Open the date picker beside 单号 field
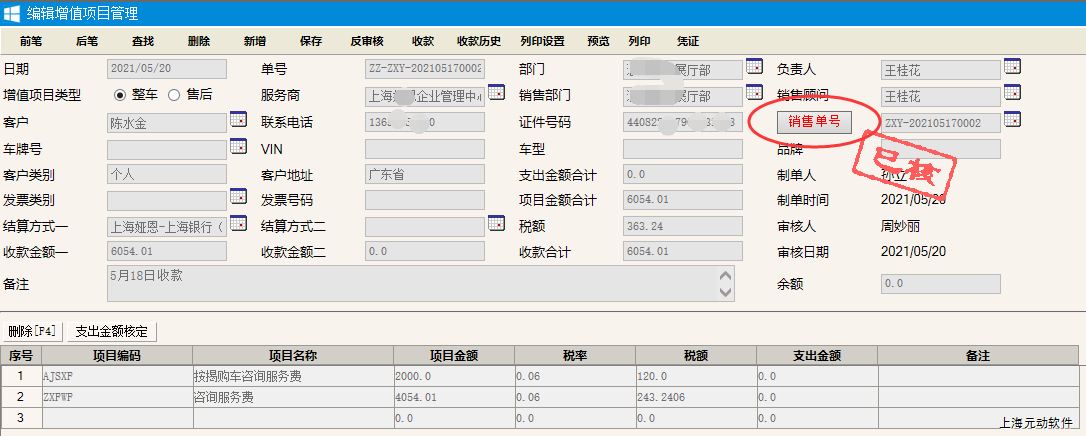Viewport: 1086px width, 436px height. (x=496, y=67)
